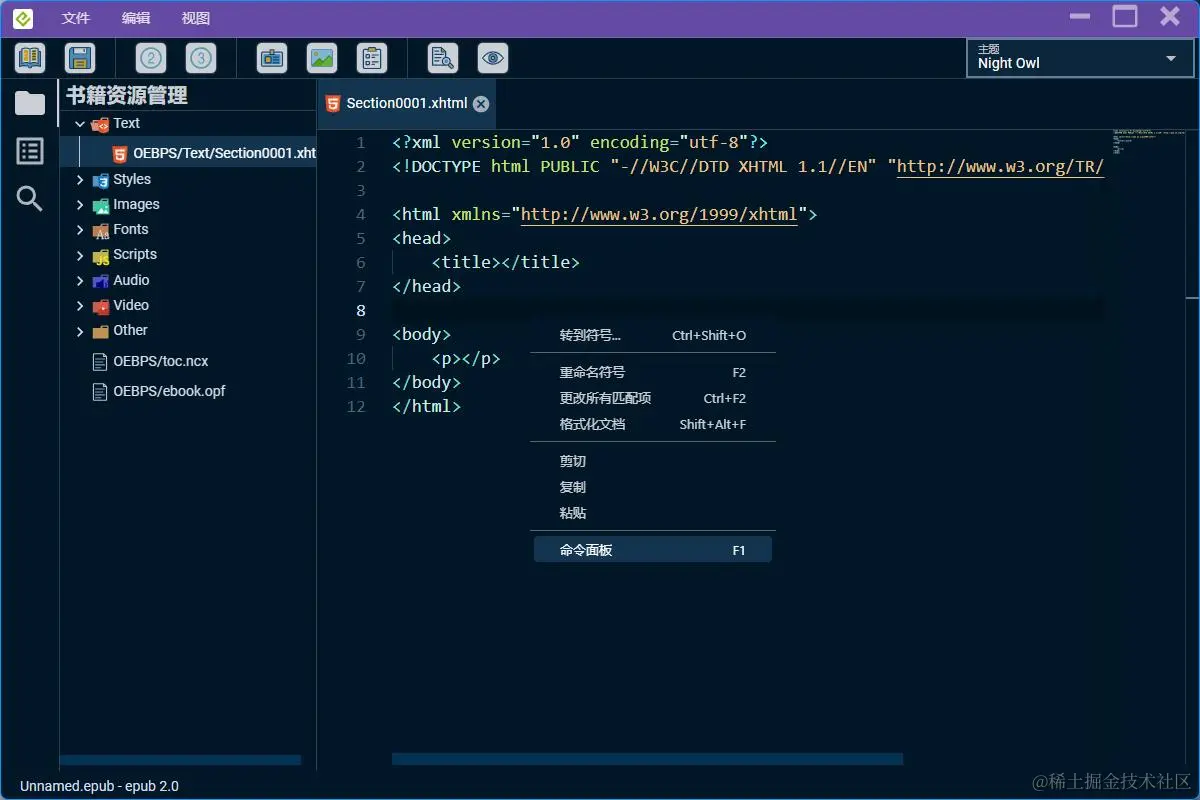
Task: Open the magnifier search sidebar icon
Action: [x=30, y=199]
